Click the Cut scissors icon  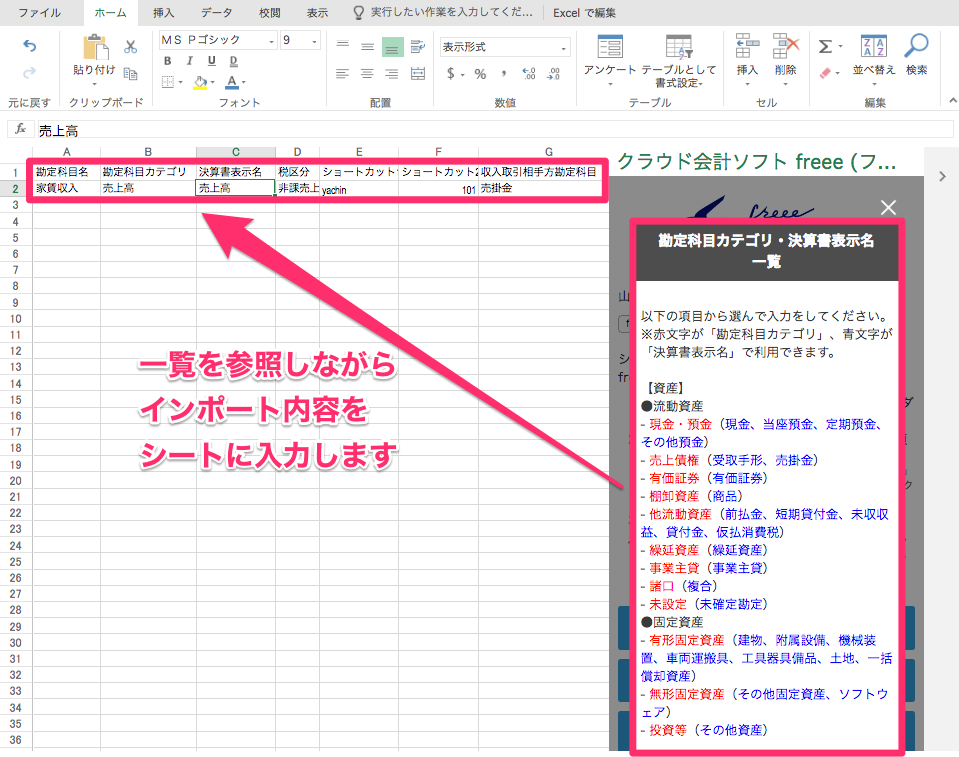130,46
